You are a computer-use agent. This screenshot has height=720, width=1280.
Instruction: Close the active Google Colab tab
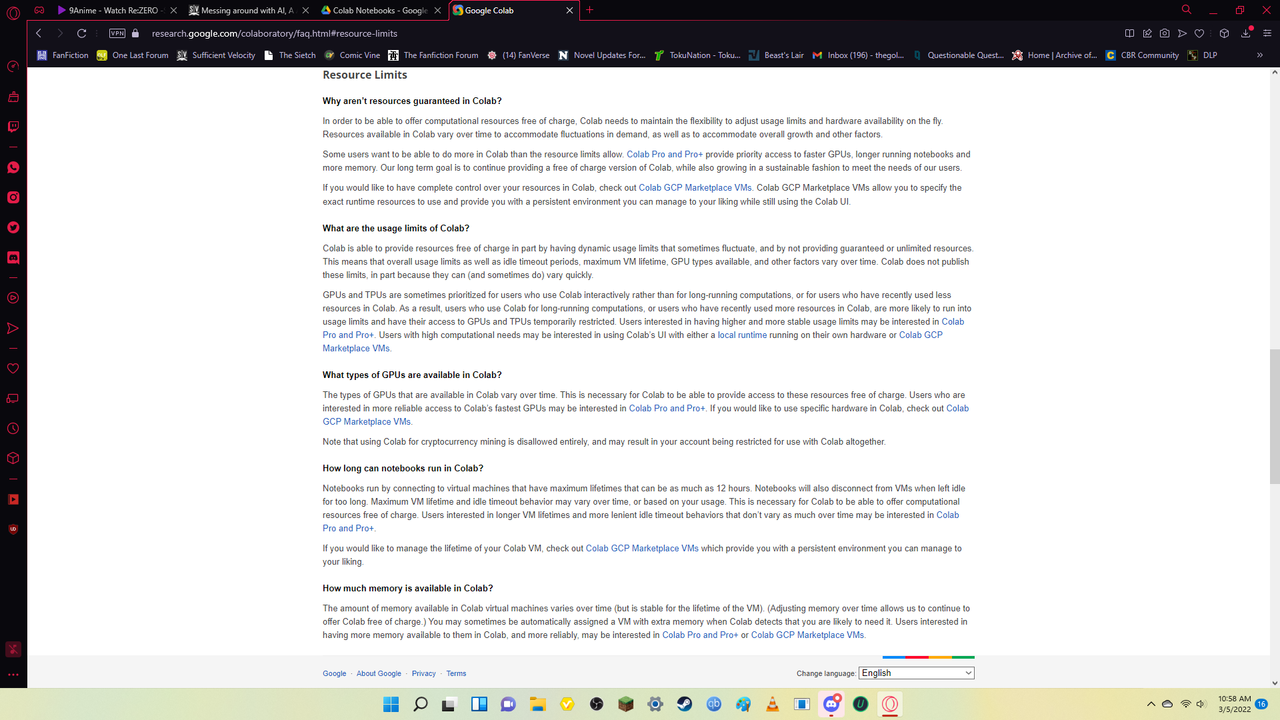(x=570, y=10)
